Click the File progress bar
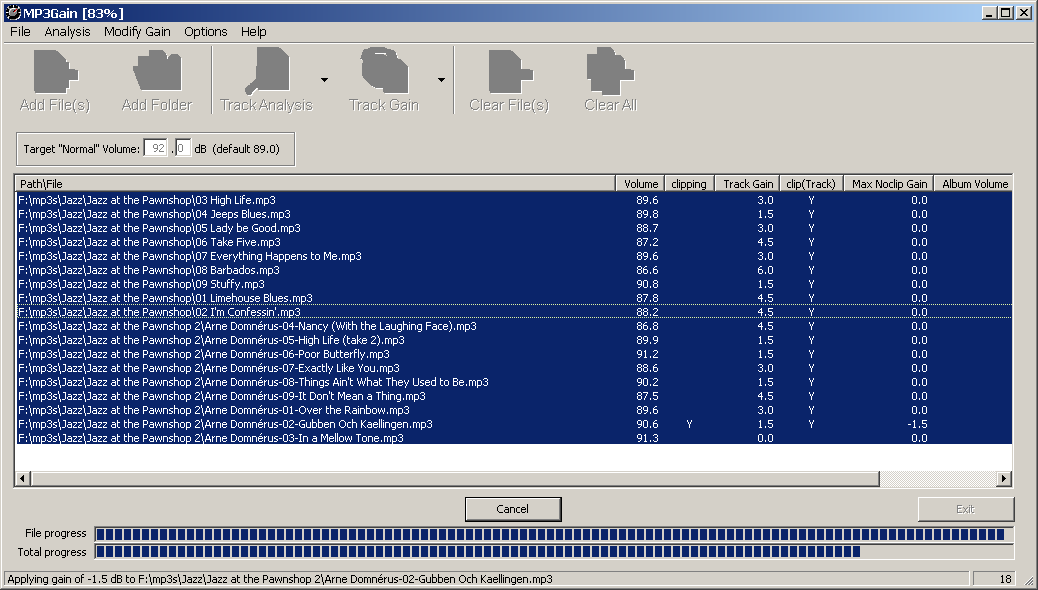This screenshot has width=1038, height=590. click(554, 534)
